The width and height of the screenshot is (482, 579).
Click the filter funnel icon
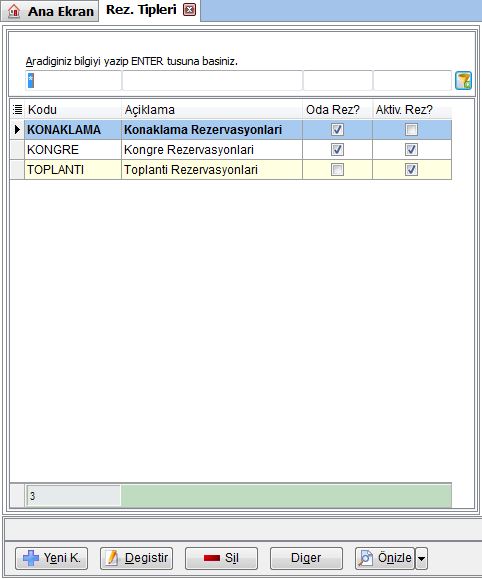tap(463, 80)
